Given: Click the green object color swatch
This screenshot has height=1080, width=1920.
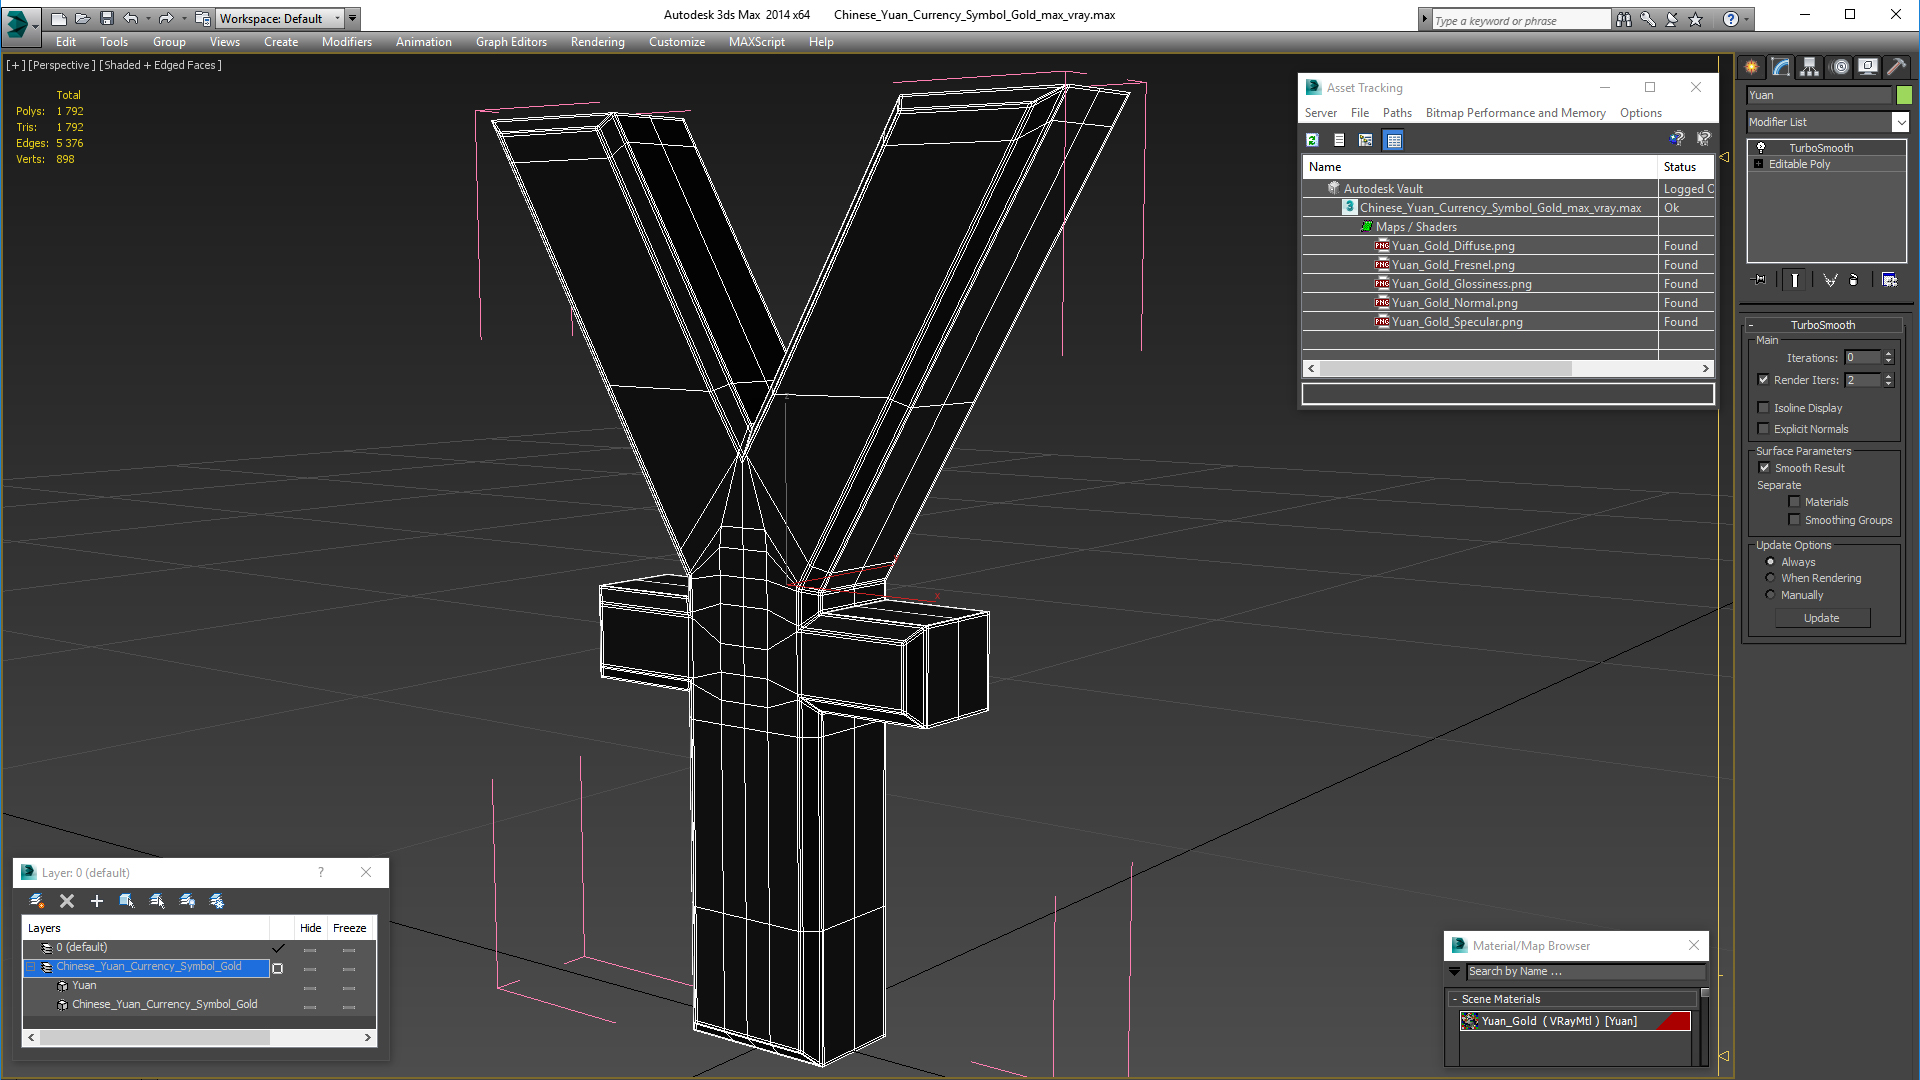Looking at the screenshot, I should pos(1904,95).
